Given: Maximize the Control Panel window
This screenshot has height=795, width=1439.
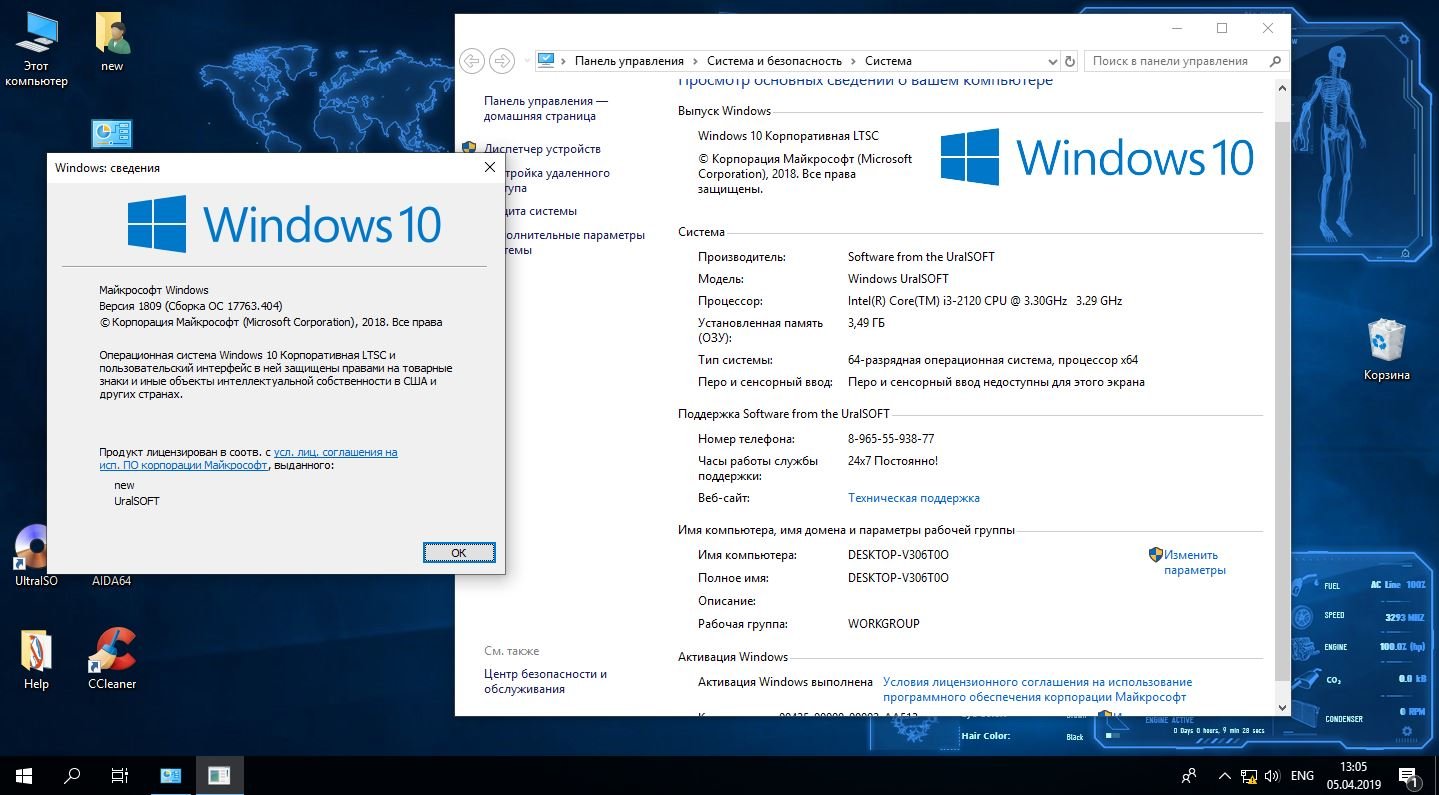Looking at the screenshot, I should (1222, 28).
